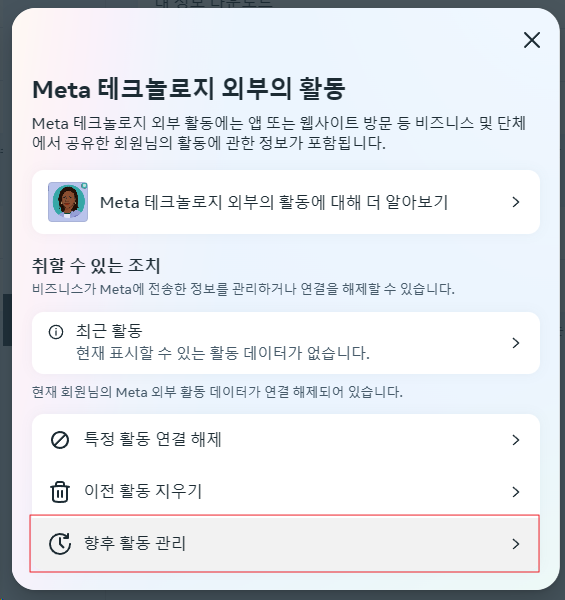Click the trash can icon for 이전 활동 지우기
This screenshot has width=565, height=600.
coord(60,492)
